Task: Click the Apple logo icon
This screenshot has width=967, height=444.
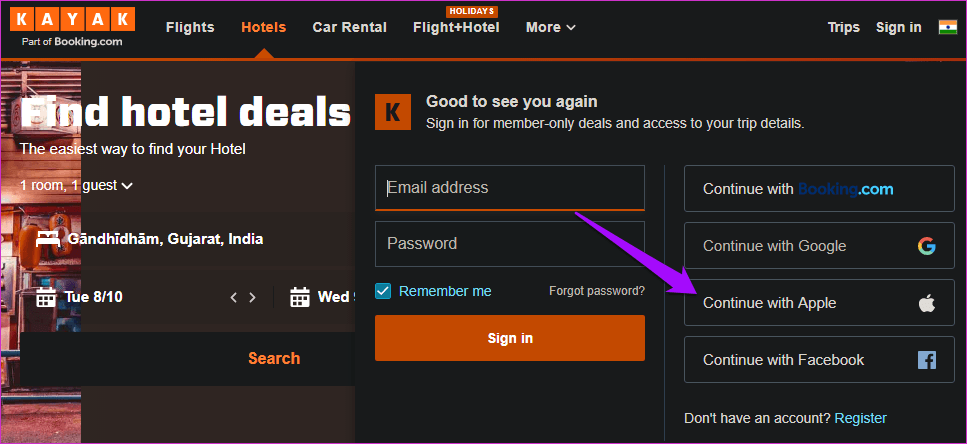Action: pyautogui.click(x=927, y=303)
